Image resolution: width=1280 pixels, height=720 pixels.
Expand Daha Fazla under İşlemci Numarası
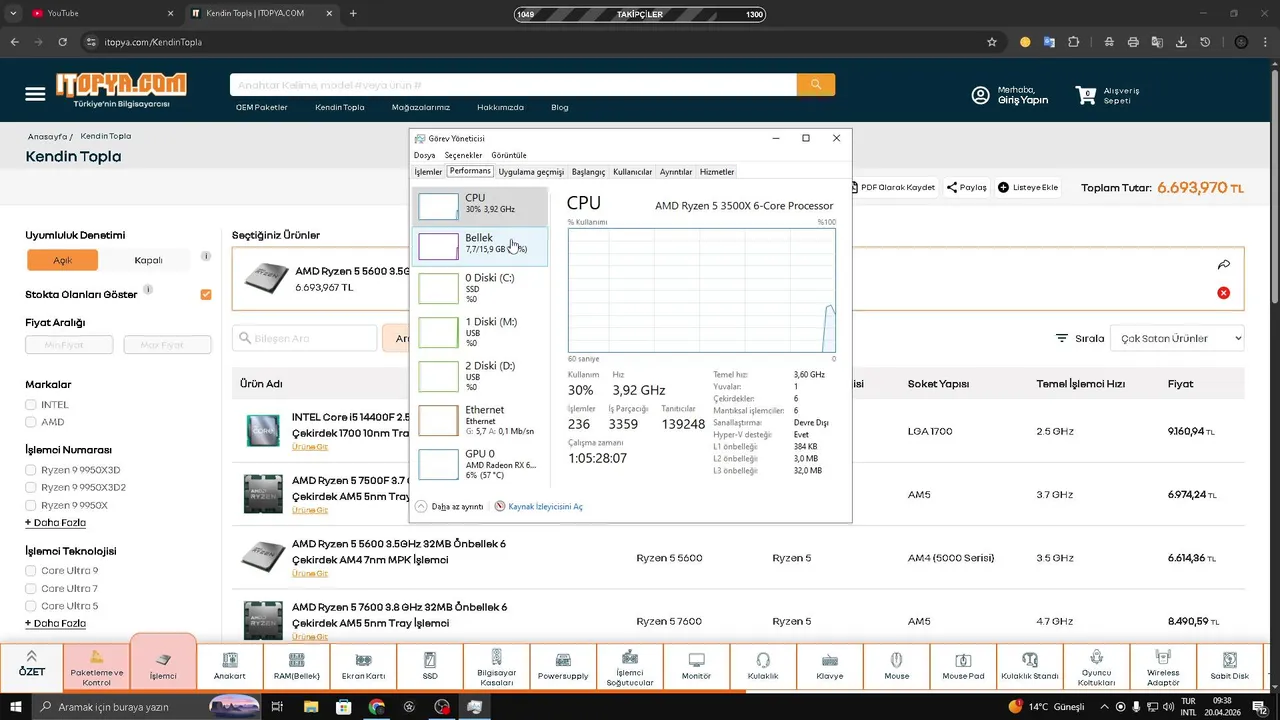[x=55, y=522]
